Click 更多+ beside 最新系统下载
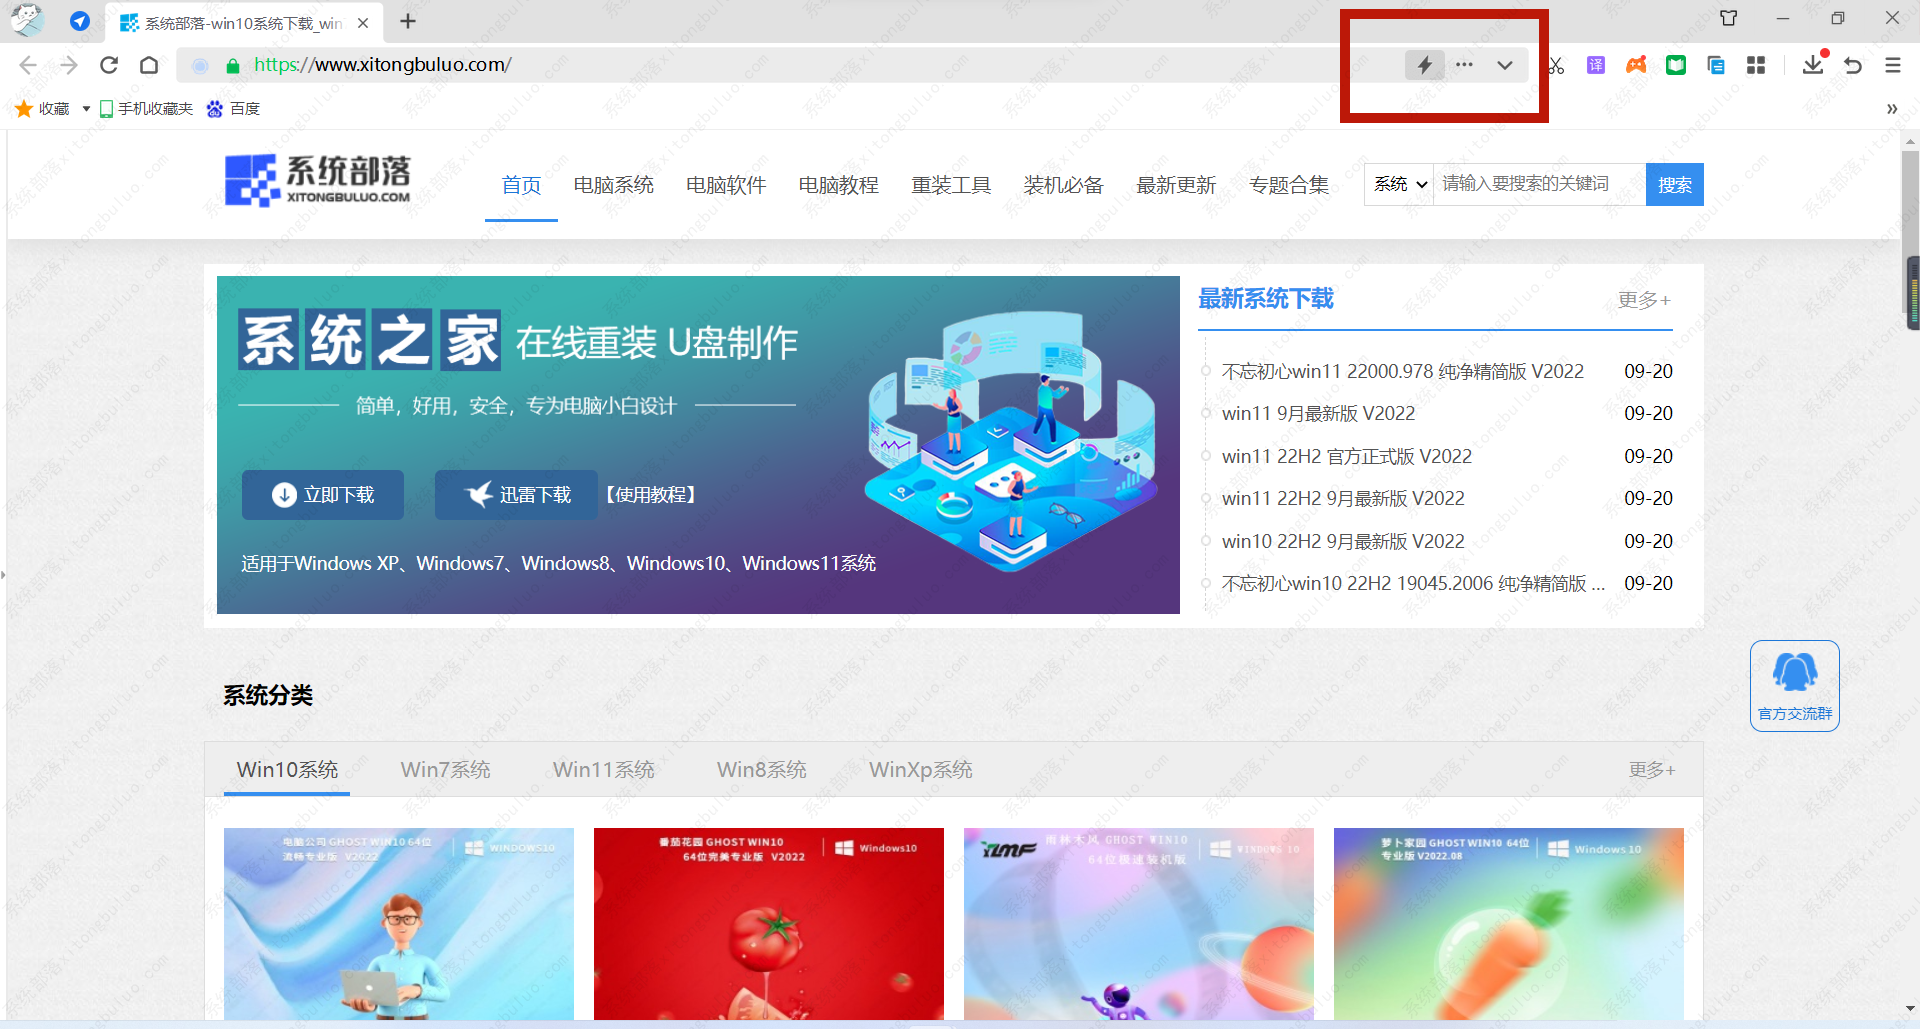This screenshot has width=1920, height=1029. [x=1645, y=300]
